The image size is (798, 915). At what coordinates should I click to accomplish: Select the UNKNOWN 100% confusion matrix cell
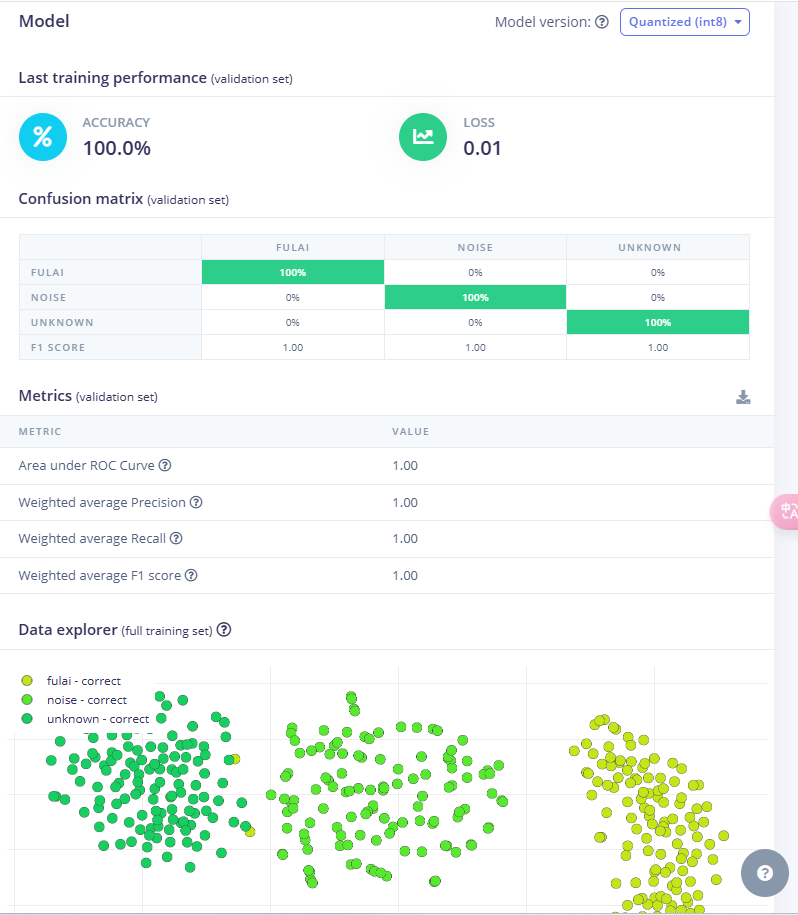point(657,322)
